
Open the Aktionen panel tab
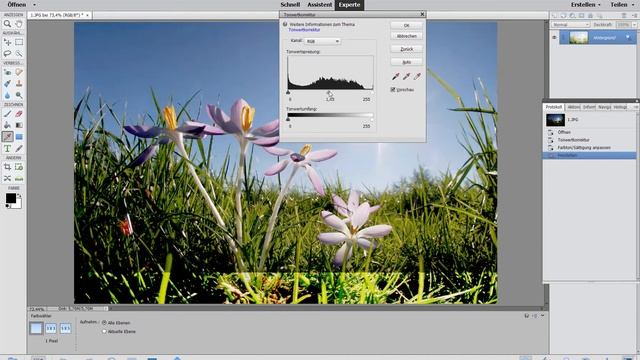click(573, 107)
